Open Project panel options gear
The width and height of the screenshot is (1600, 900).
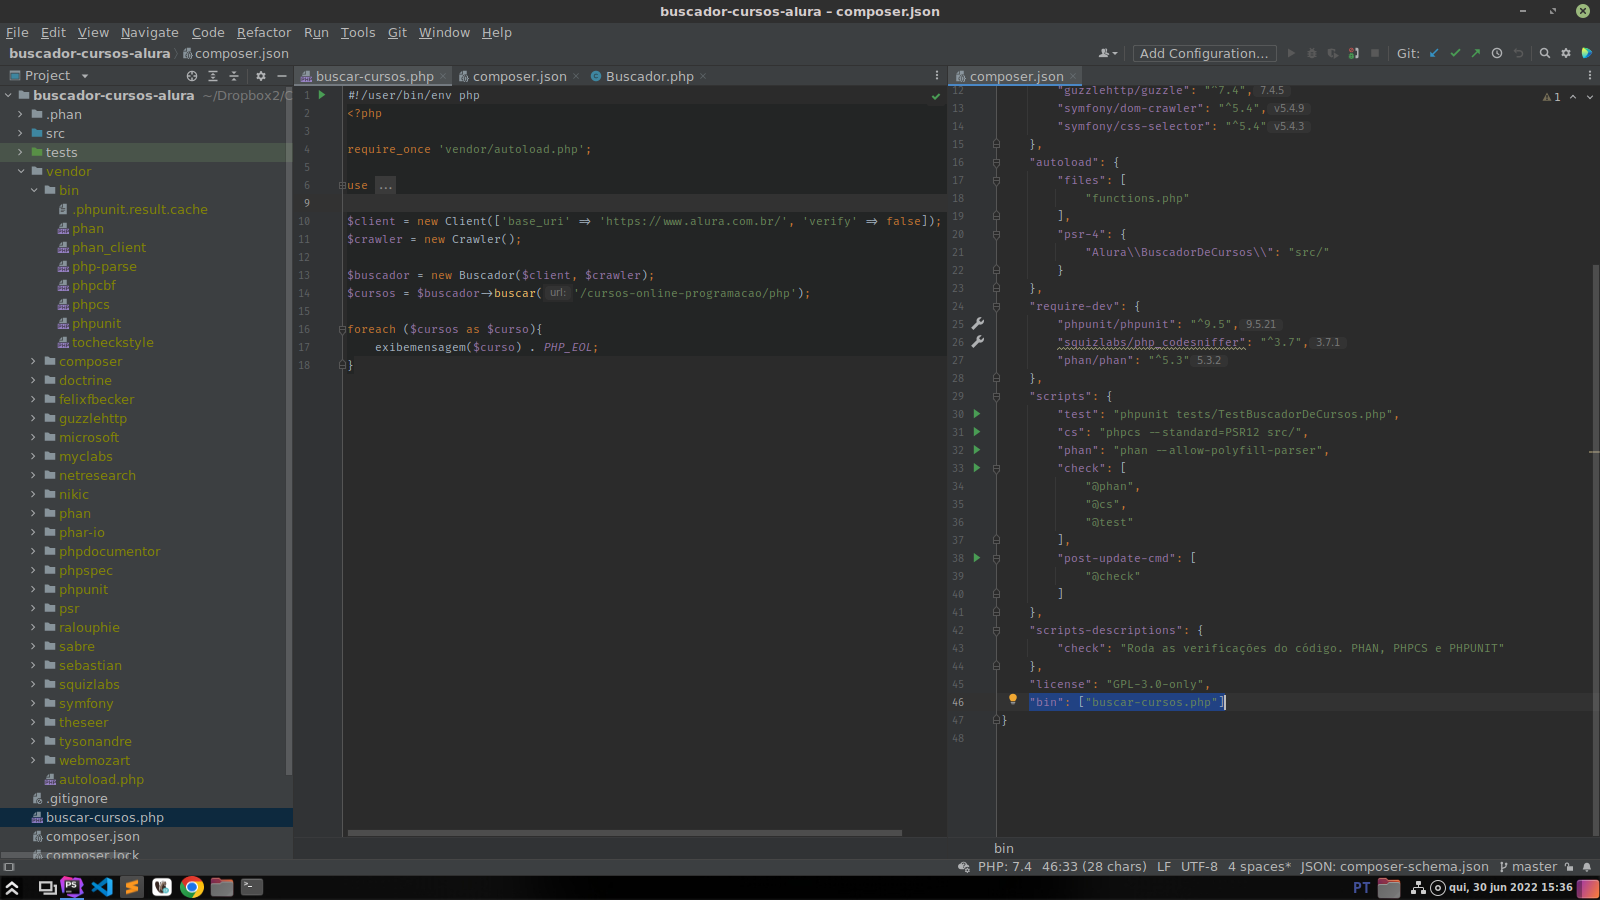click(261, 76)
